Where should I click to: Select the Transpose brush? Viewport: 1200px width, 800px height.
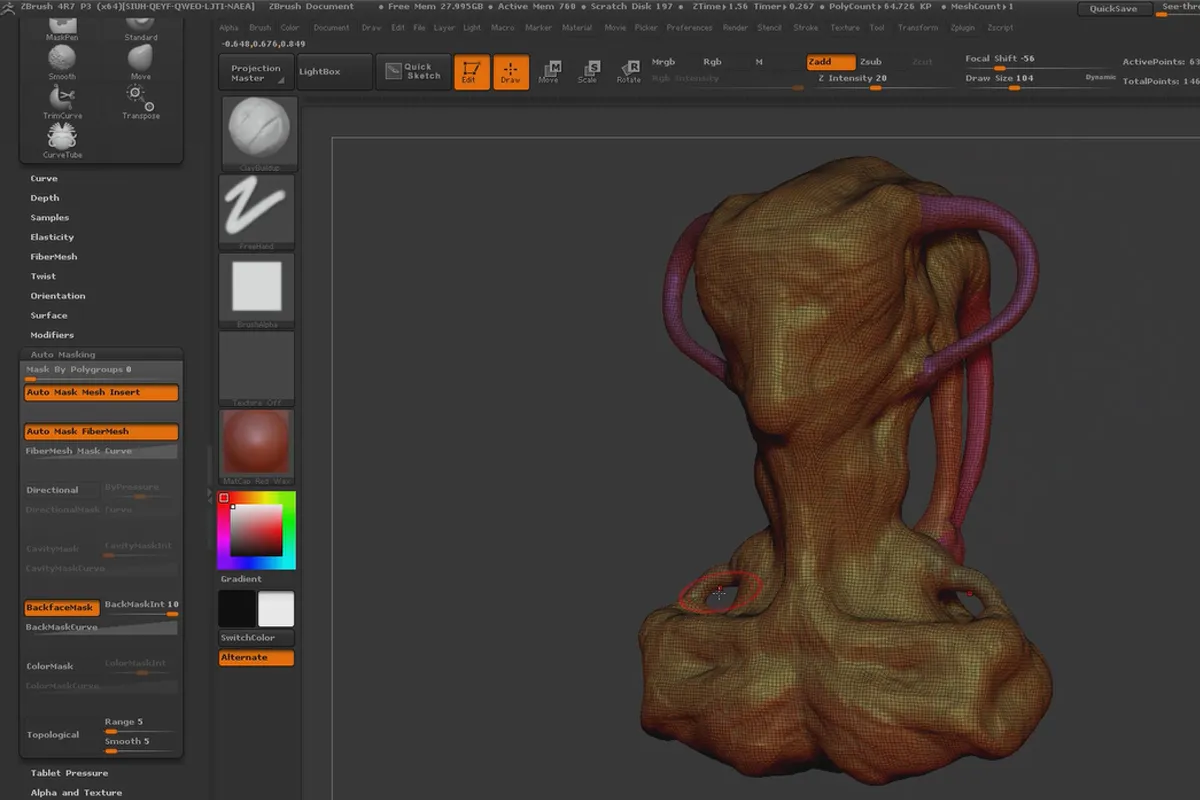pyautogui.click(x=141, y=102)
